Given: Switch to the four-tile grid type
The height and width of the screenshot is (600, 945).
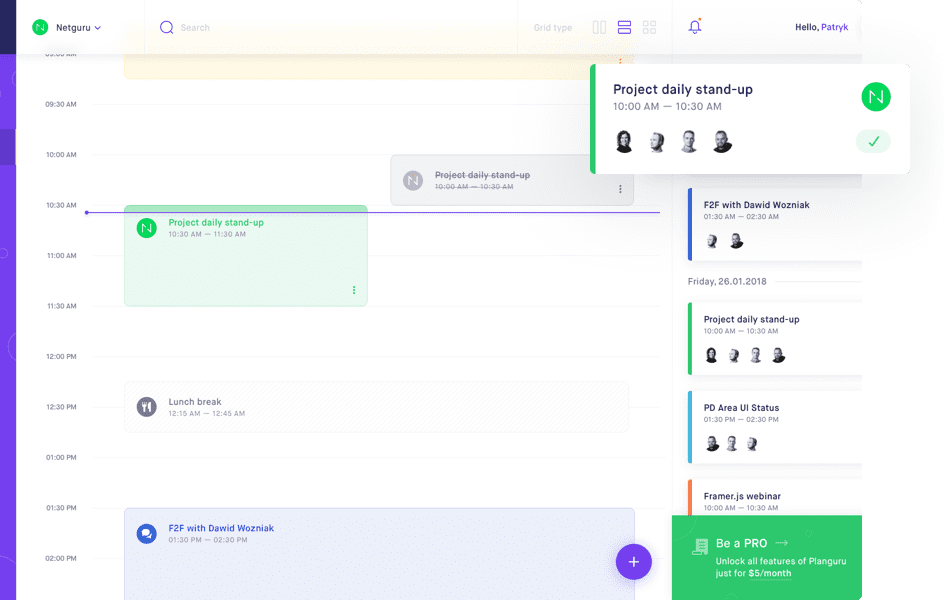Looking at the screenshot, I should [x=649, y=27].
